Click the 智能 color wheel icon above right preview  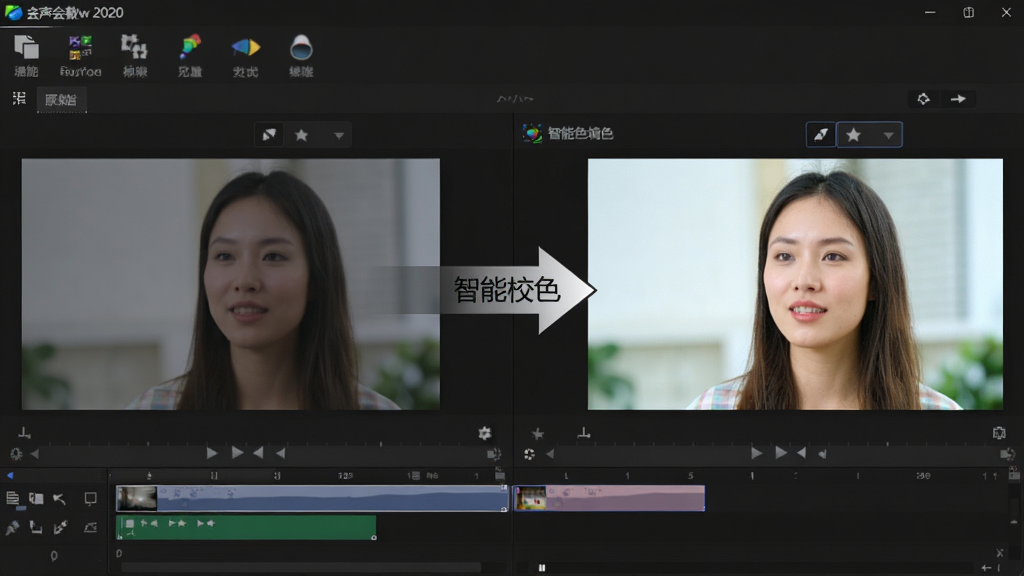click(x=532, y=134)
